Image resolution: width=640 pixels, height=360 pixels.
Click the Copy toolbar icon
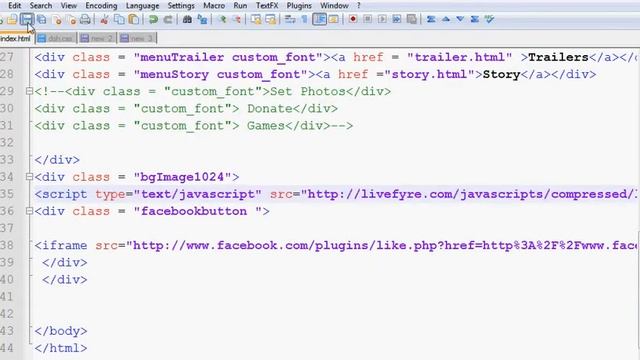(119, 19)
